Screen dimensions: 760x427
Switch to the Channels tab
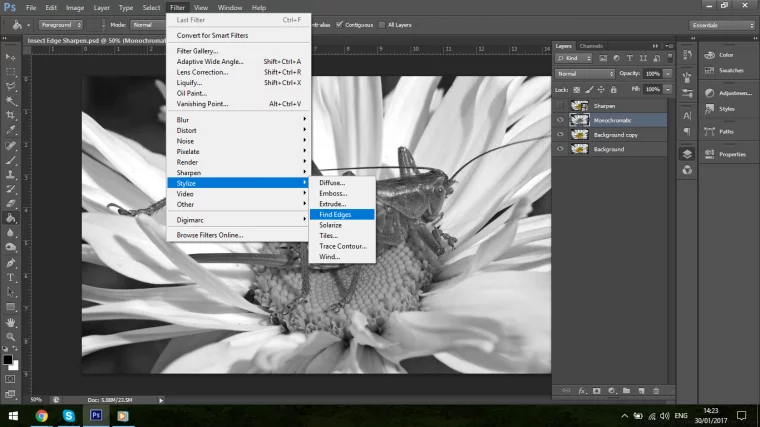pyautogui.click(x=591, y=46)
